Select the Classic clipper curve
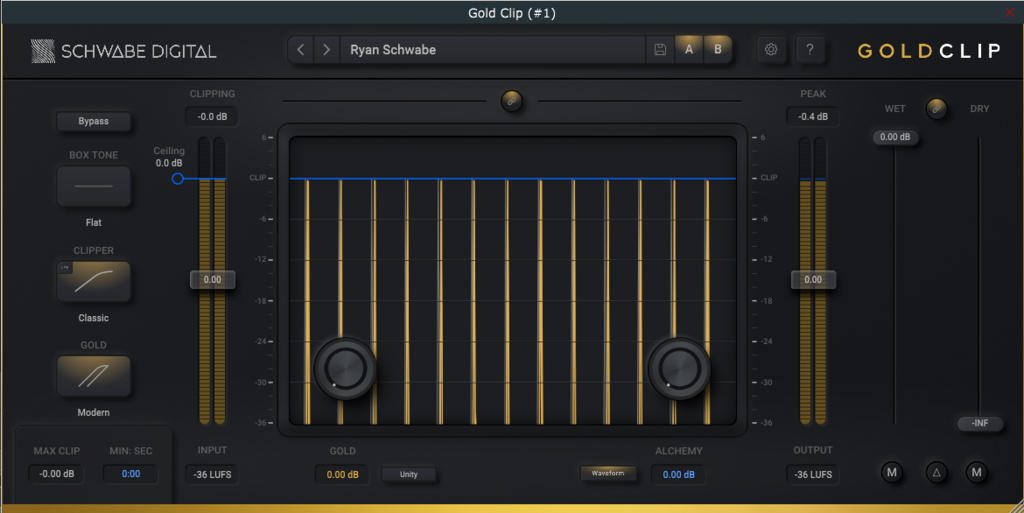 click(x=93, y=281)
